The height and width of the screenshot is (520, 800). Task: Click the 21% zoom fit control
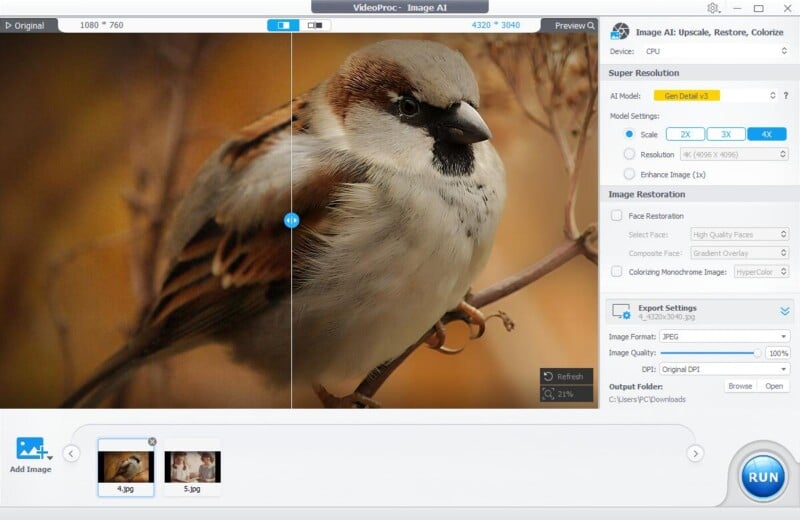coord(564,395)
